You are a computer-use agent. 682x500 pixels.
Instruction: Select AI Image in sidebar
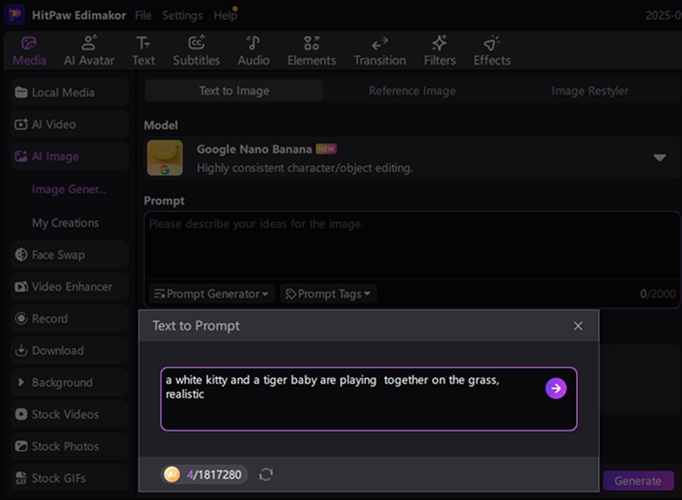tap(70, 156)
